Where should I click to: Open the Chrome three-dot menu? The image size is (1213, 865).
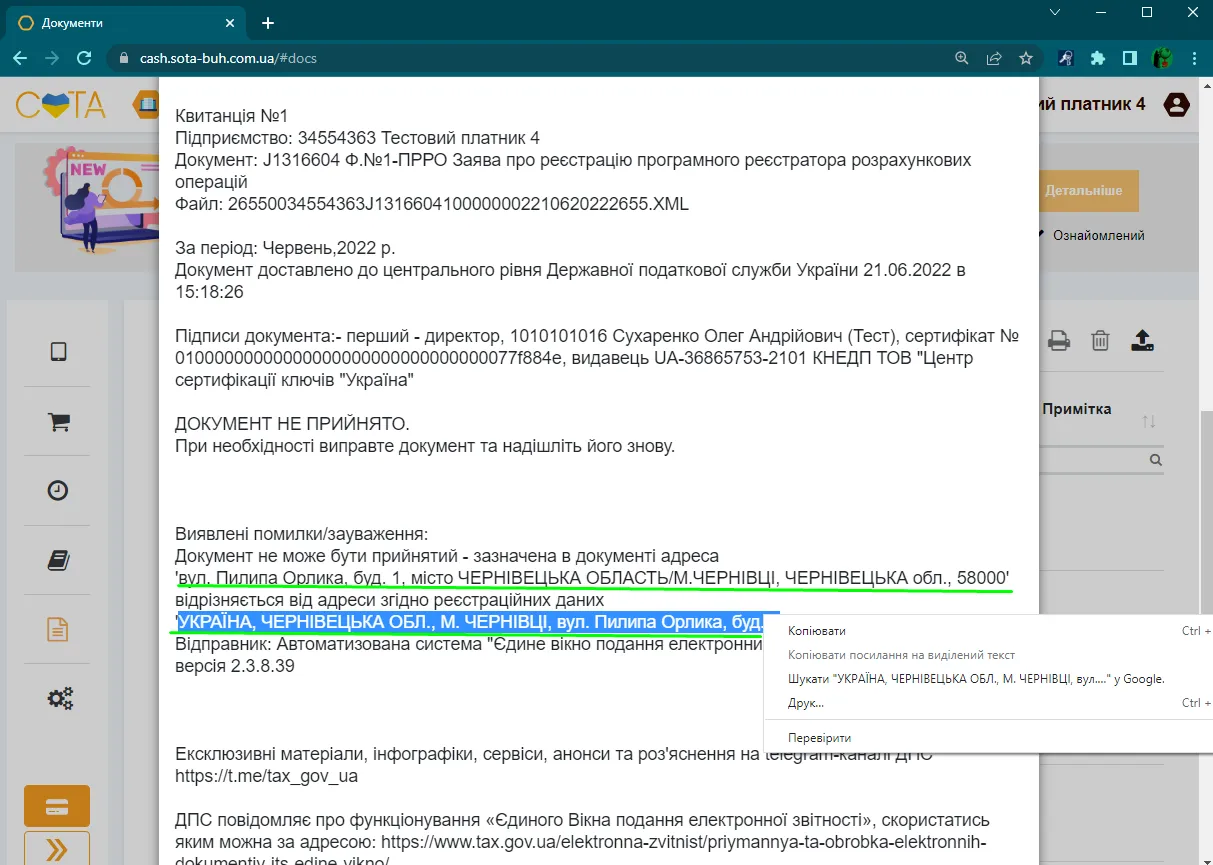coord(1195,58)
